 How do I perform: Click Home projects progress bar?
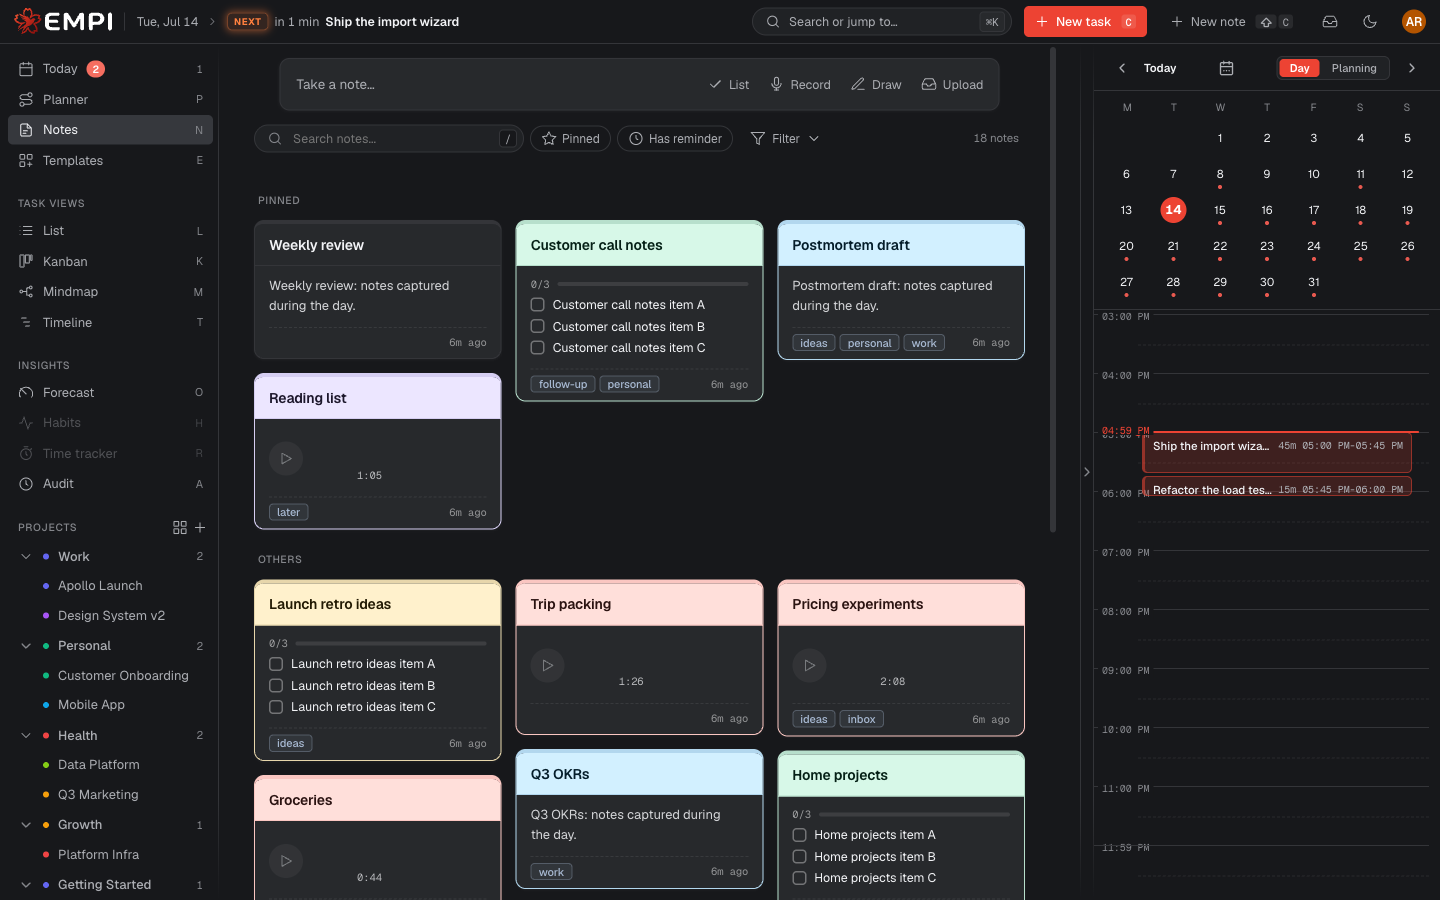coord(914,815)
